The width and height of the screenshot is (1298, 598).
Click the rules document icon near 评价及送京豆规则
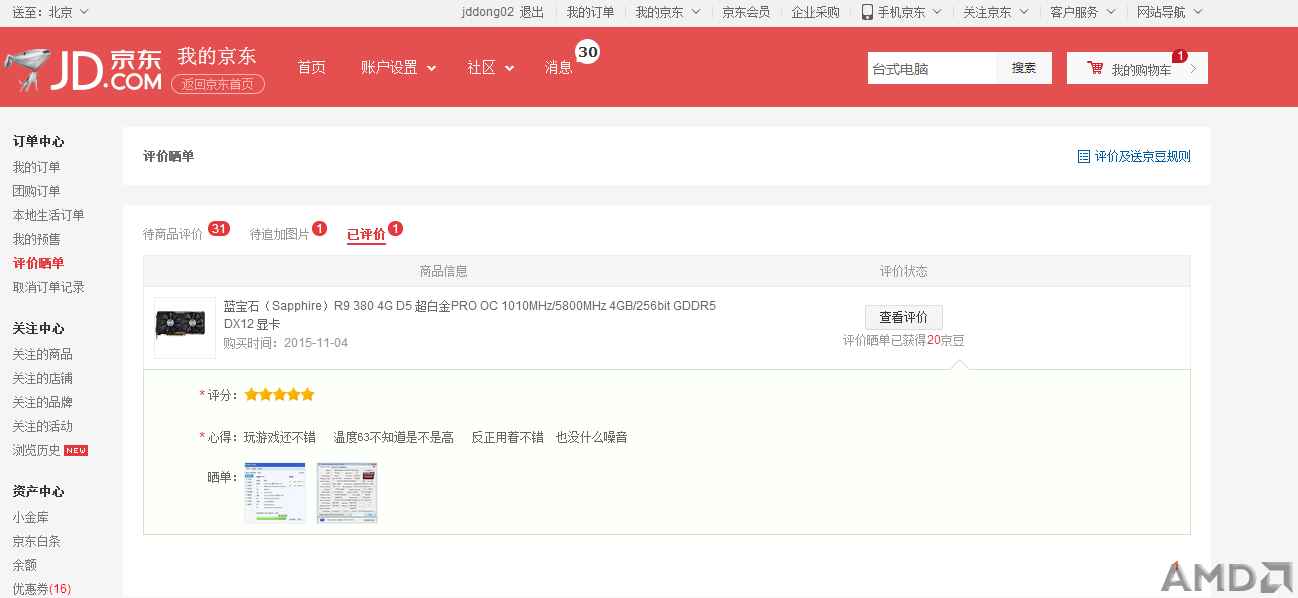1083,156
